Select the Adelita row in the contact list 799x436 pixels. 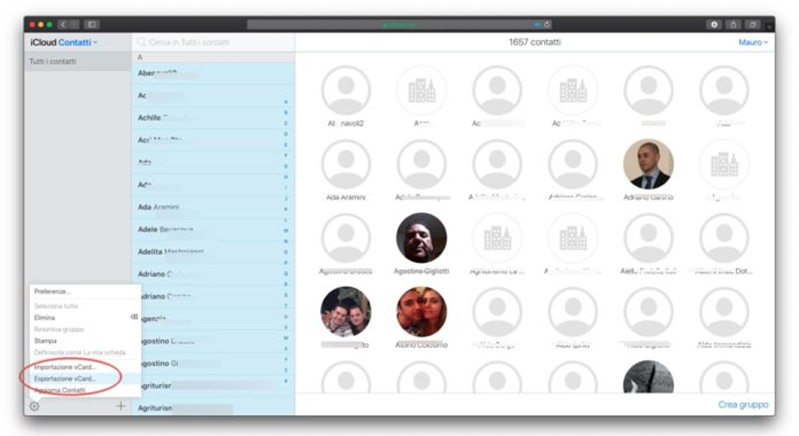213,252
